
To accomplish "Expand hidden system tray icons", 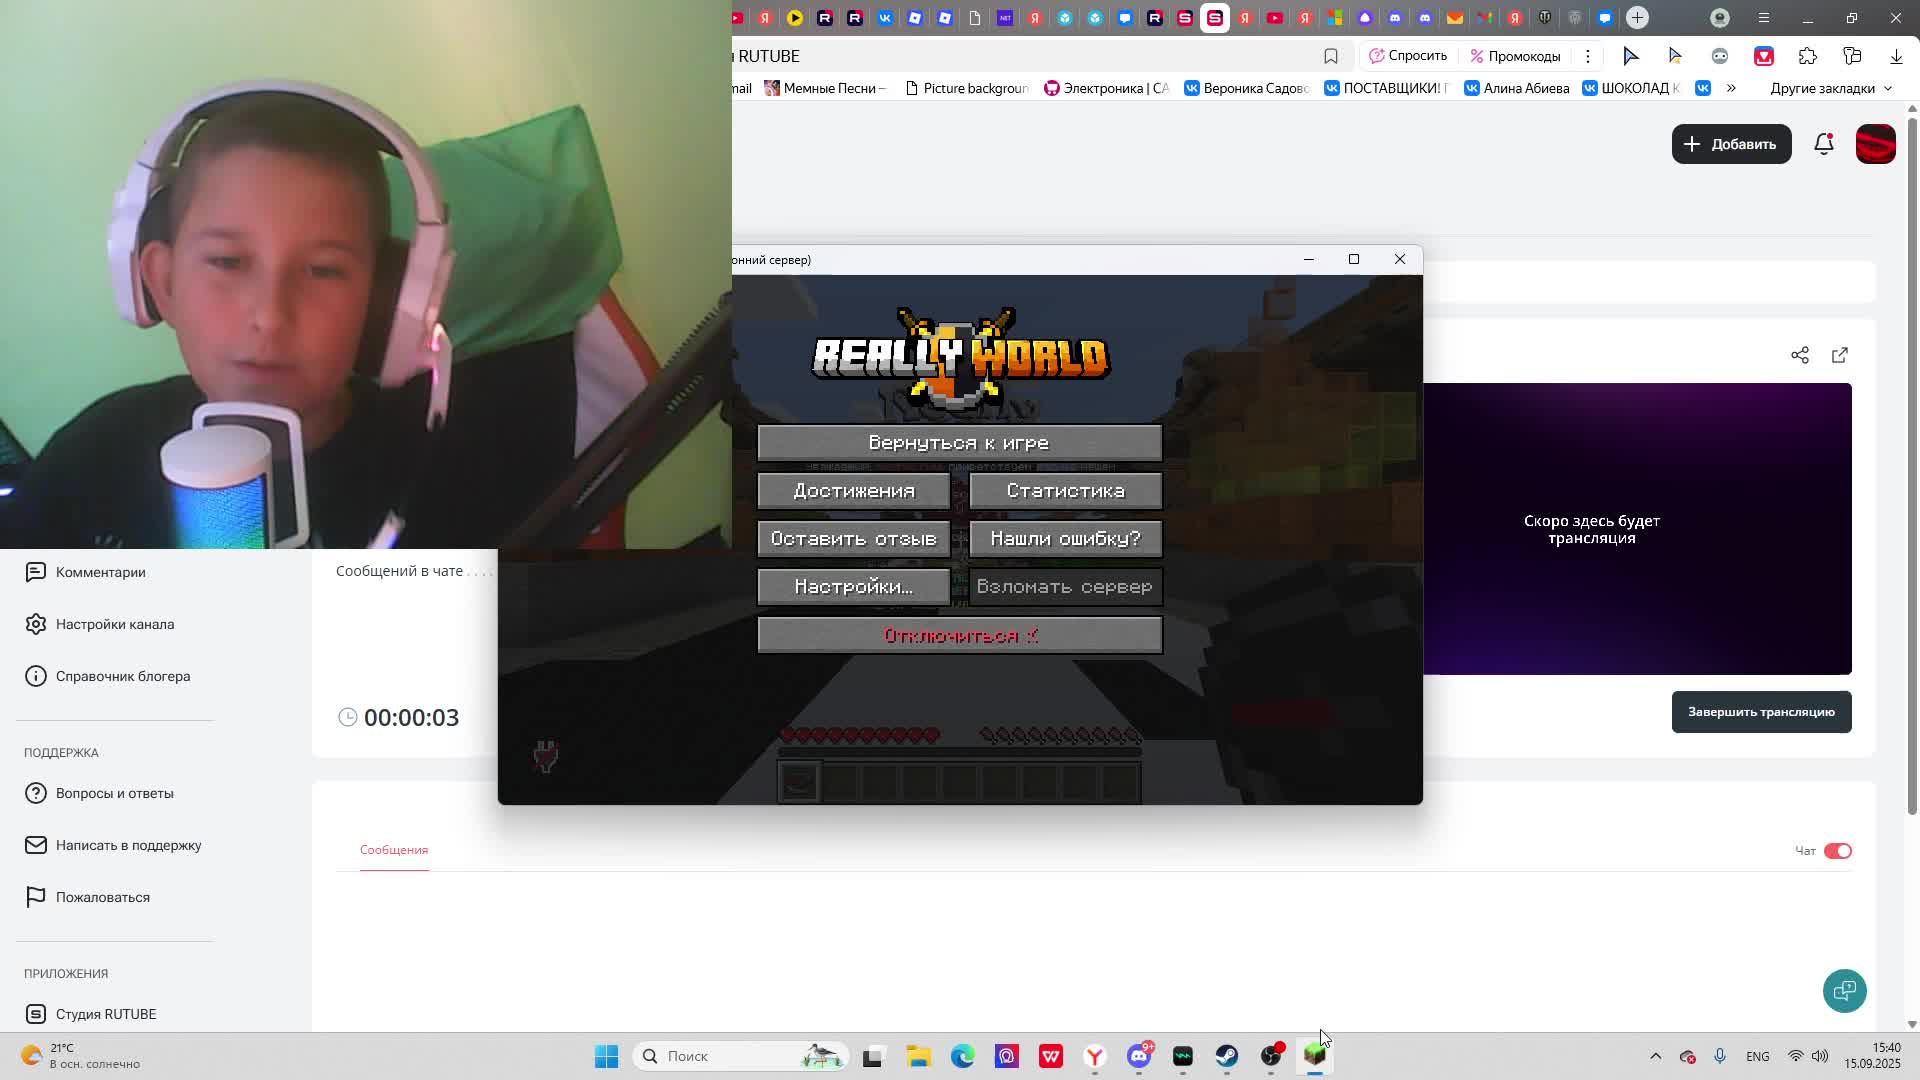I will (1655, 1056).
